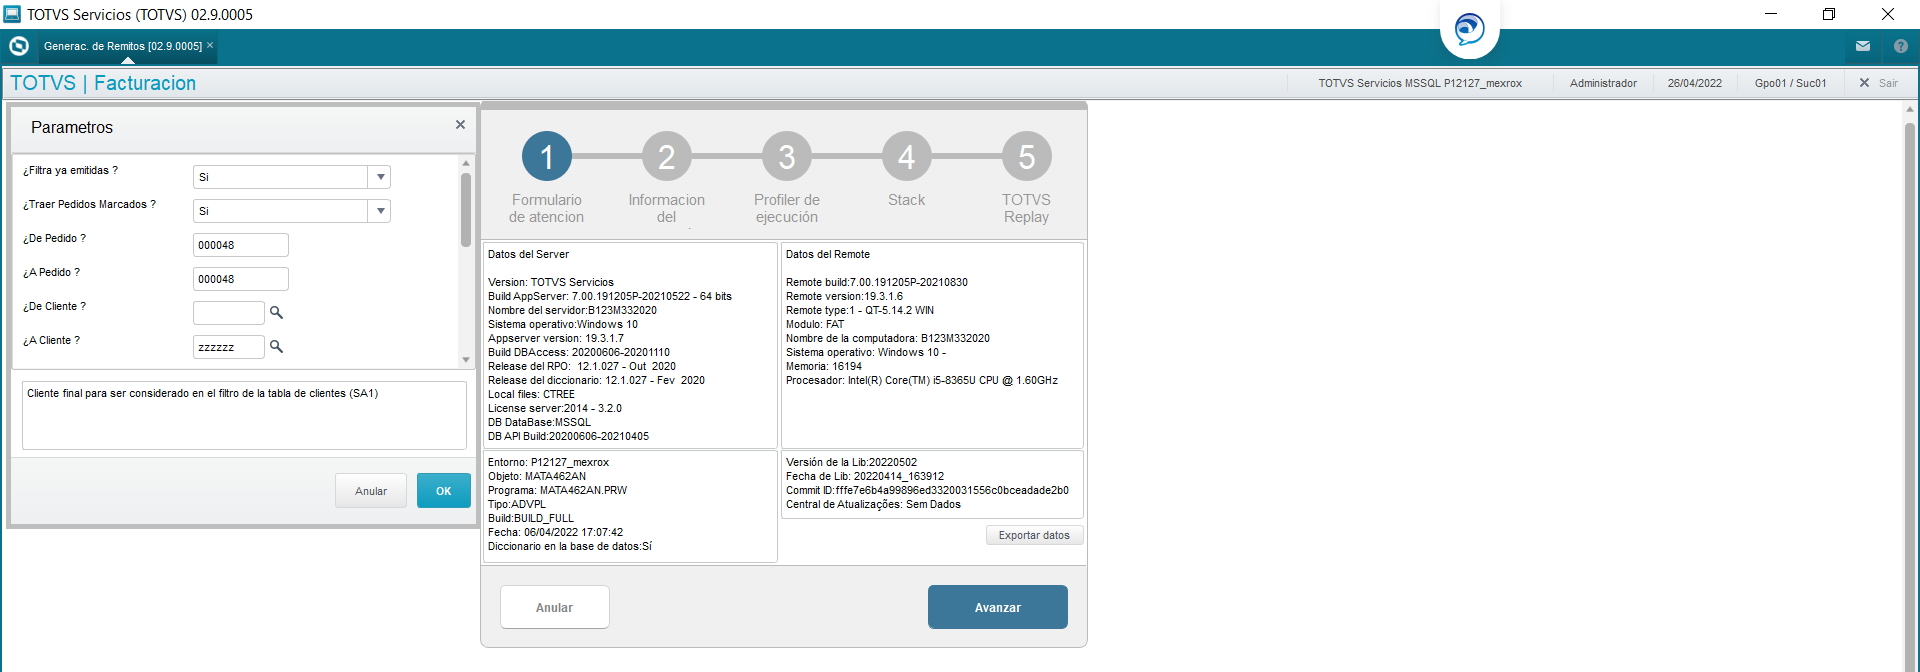The height and width of the screenshot is (672, 1920).
Task: Click the date 26/04/2022 in header
Action: 1695,83
